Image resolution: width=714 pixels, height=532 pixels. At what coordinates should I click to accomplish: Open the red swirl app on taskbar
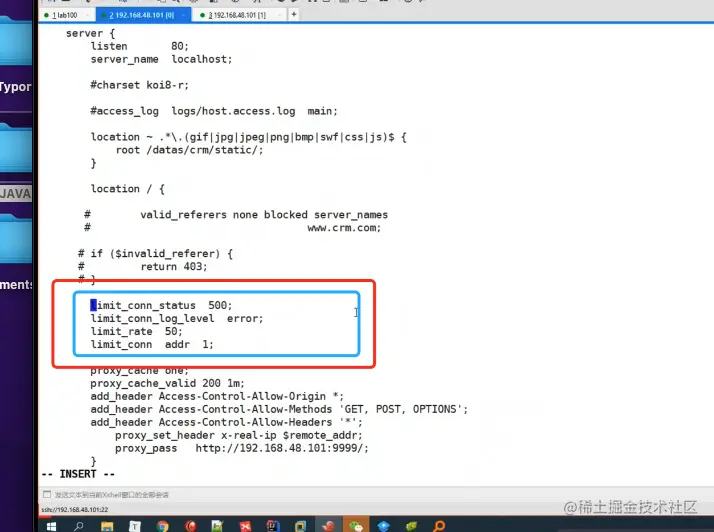(190, 527)
